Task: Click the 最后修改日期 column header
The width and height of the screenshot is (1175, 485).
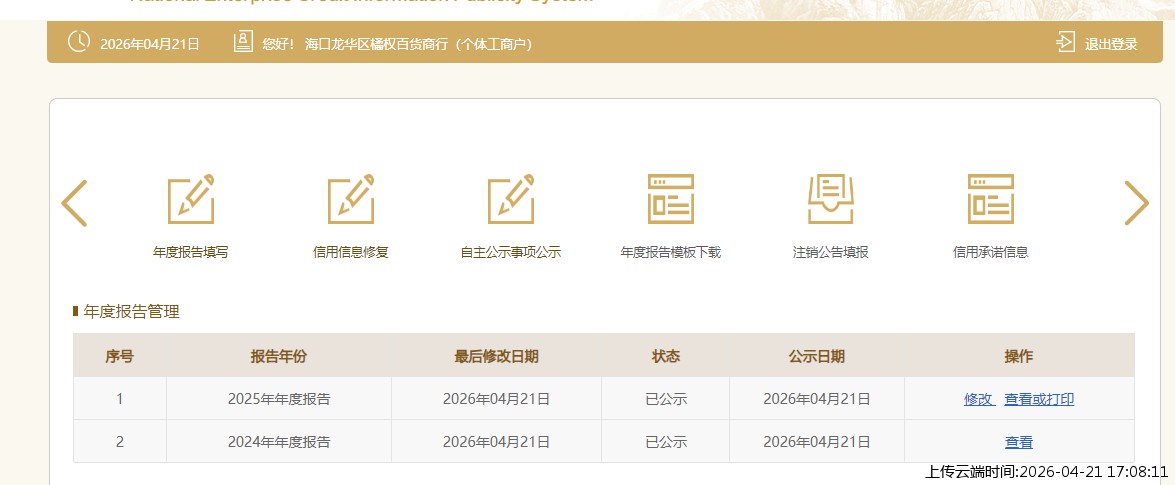Action: click(x=496, y=356)
